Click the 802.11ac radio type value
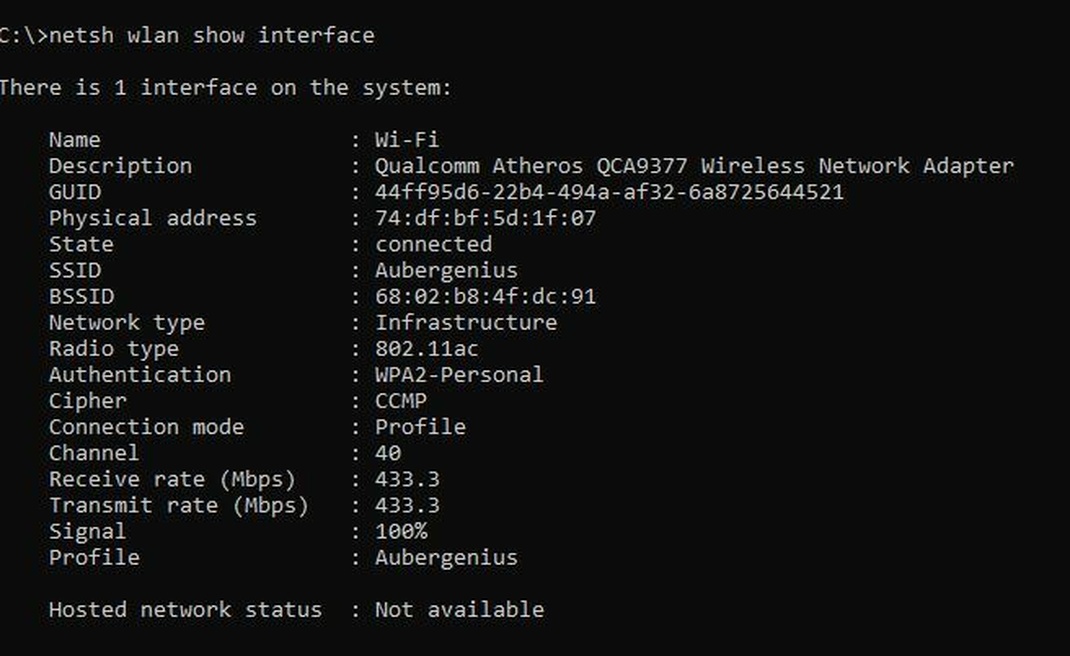The image size is (1070, 656). [x=427, y=349]
